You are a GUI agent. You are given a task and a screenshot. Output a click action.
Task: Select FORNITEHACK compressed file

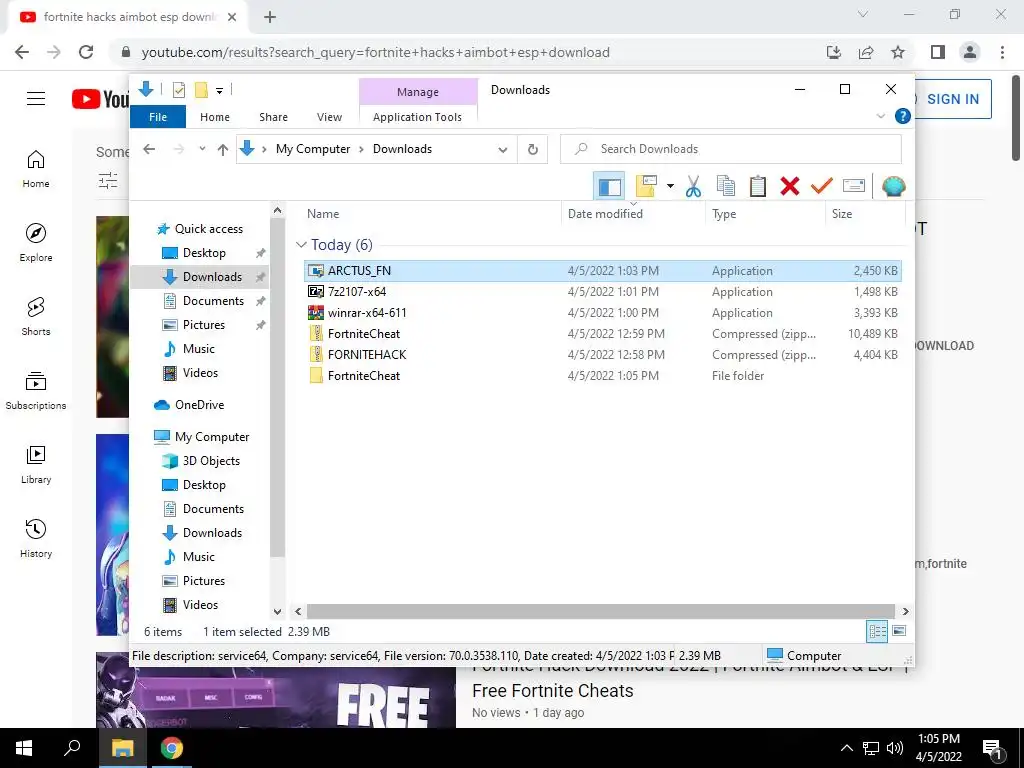pyautogui.click(x=603, y=355)
